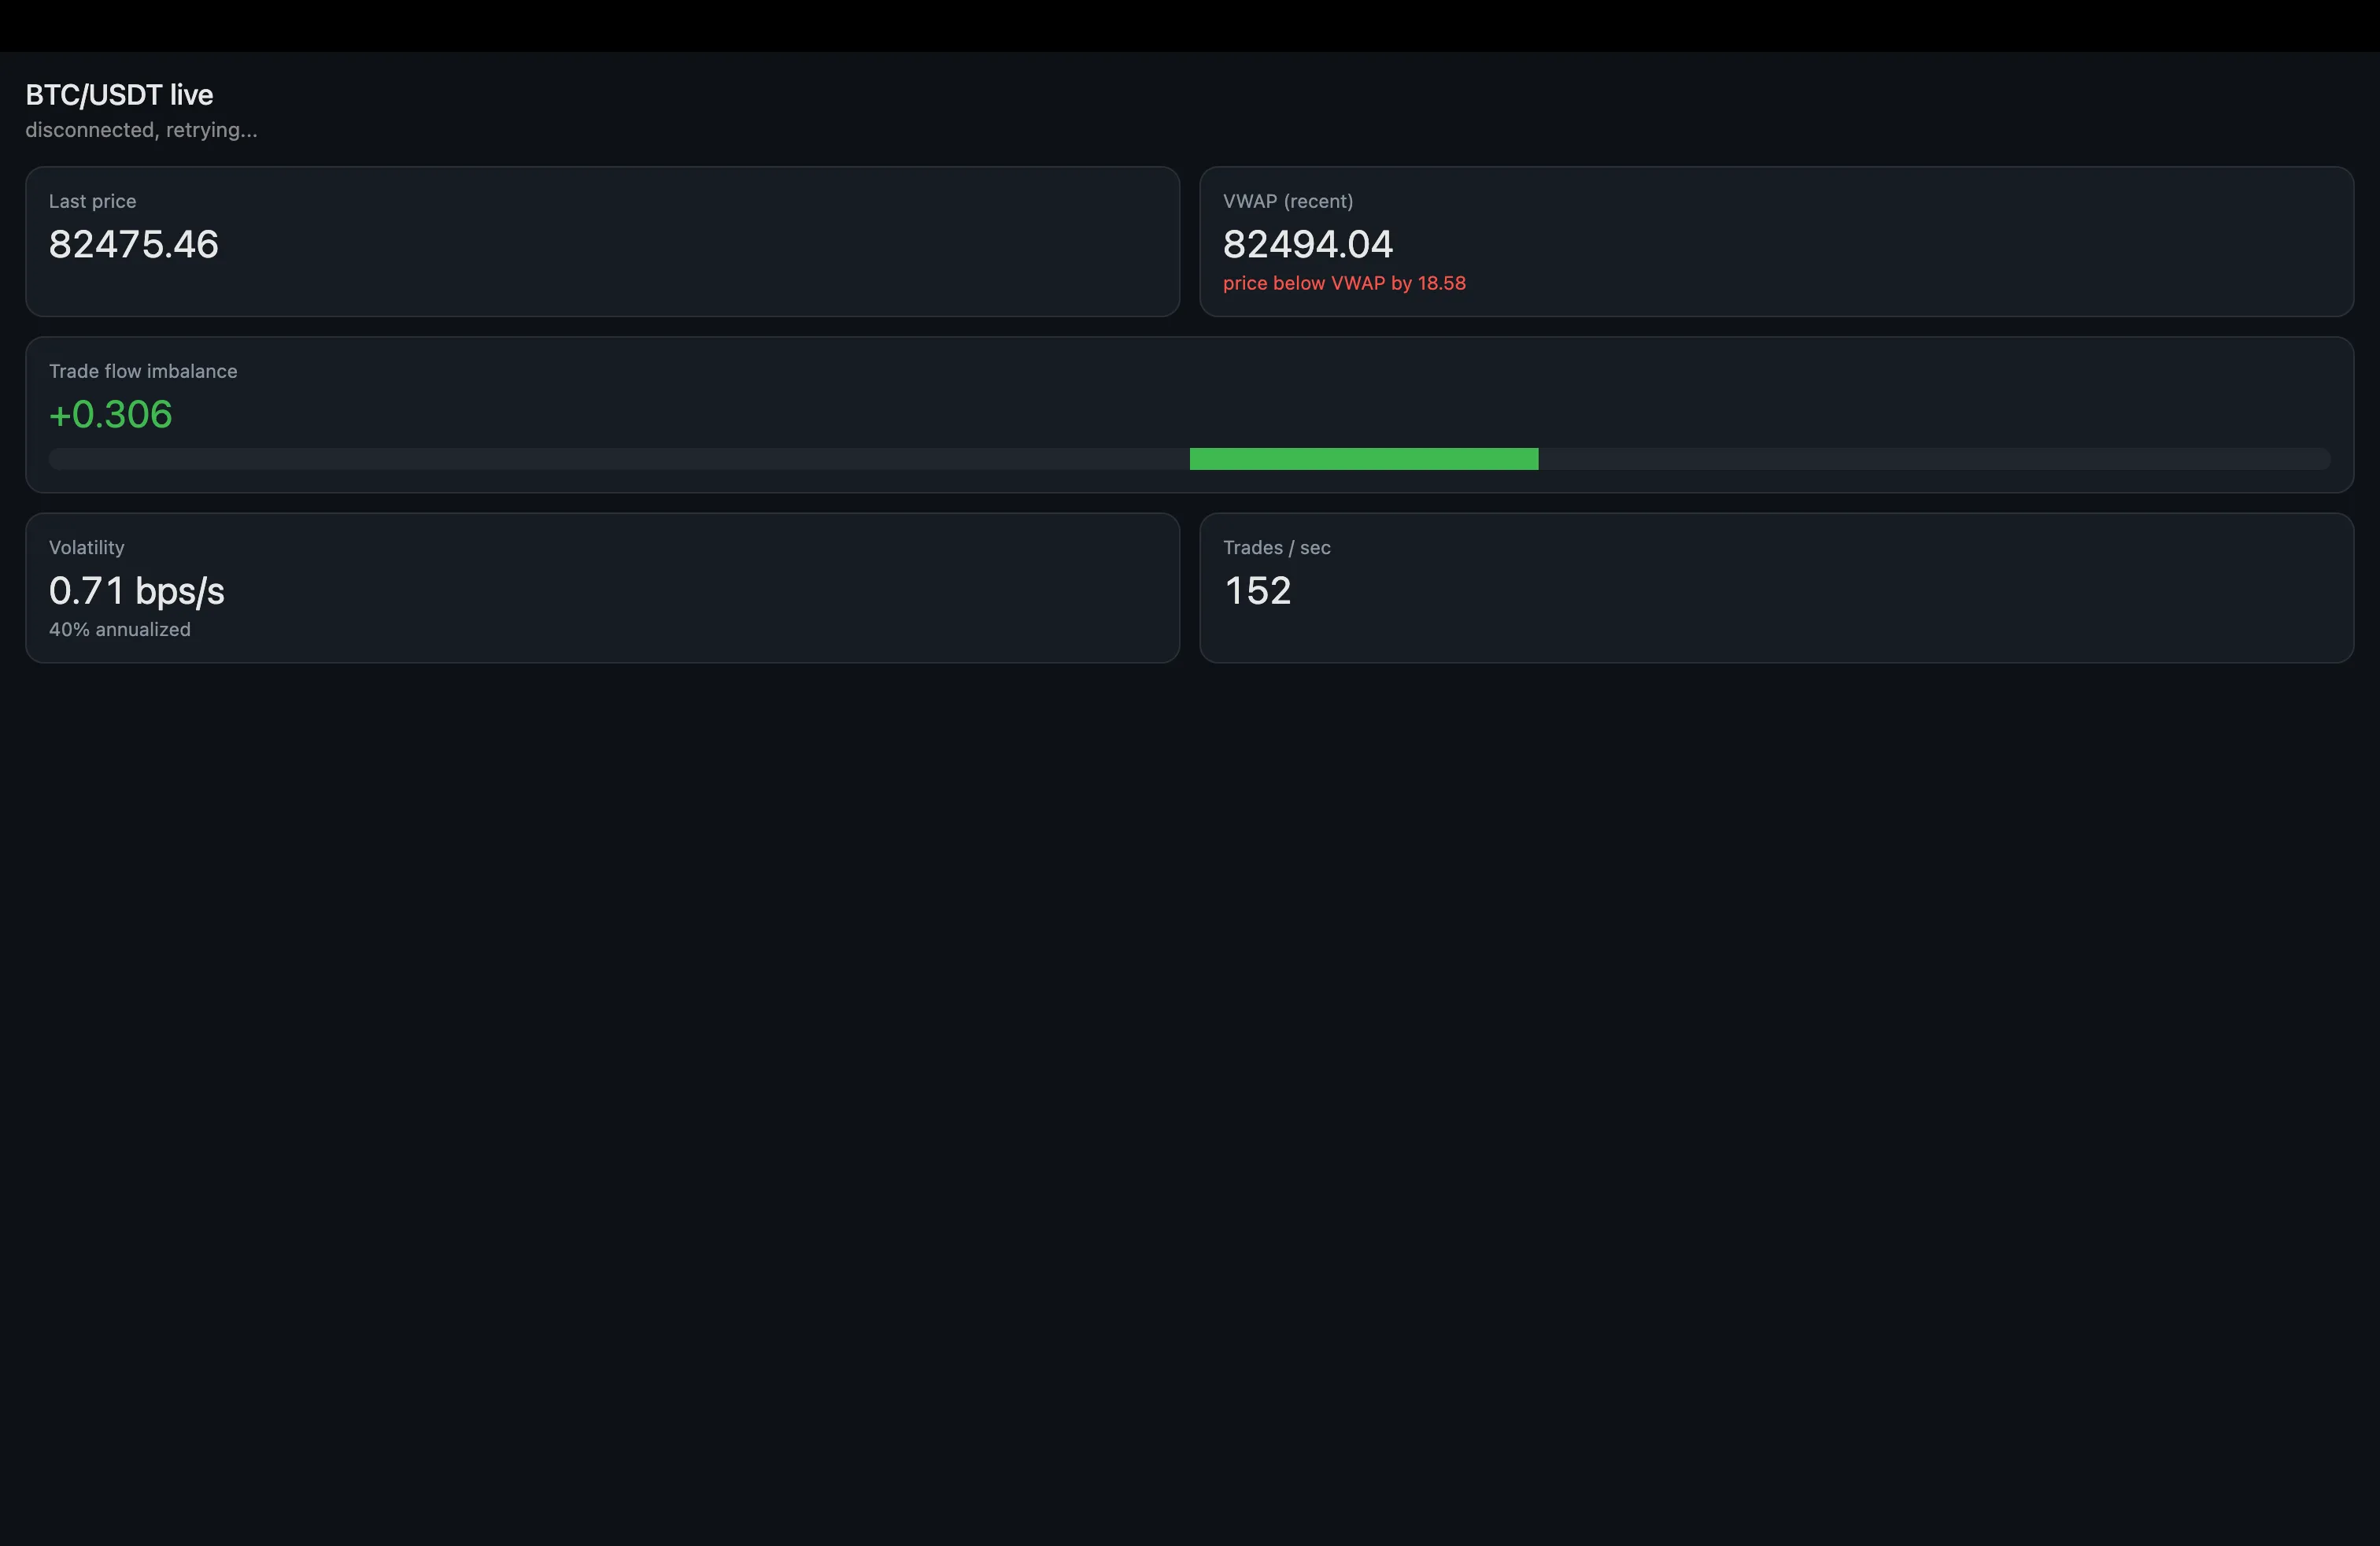Screen dimensions: 2380x1546
Task: Select the Trade flow imbalance label
Action: pos(143,371)
